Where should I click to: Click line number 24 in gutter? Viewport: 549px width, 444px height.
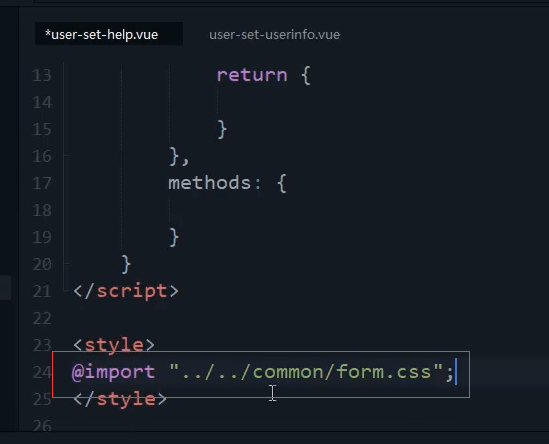[x=42, y=372]
